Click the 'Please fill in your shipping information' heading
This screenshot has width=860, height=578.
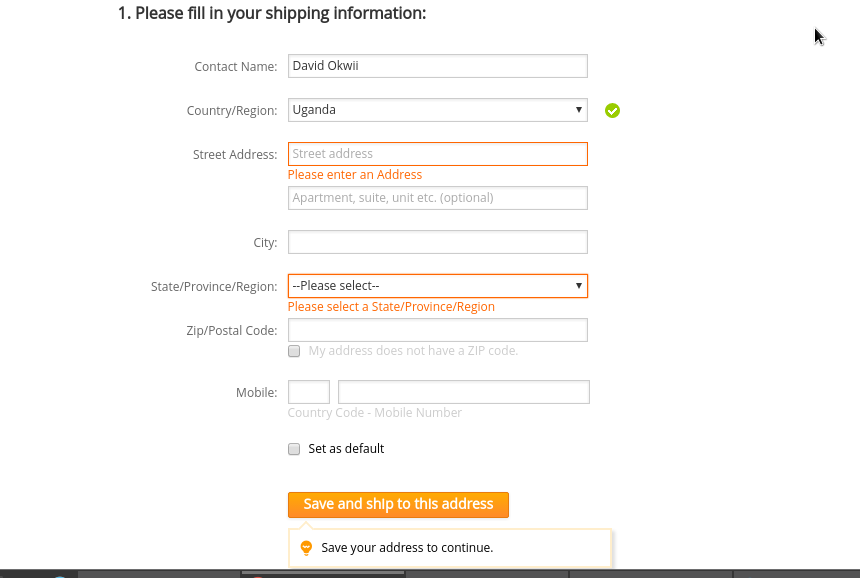pos(272,13)
